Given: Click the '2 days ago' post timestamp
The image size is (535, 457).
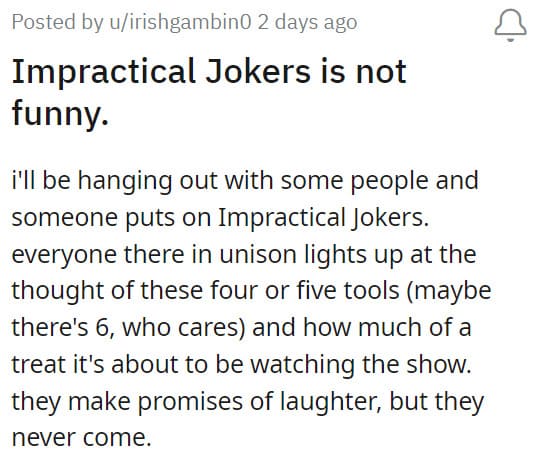Looking at the screenshot, I should (307, 23).
